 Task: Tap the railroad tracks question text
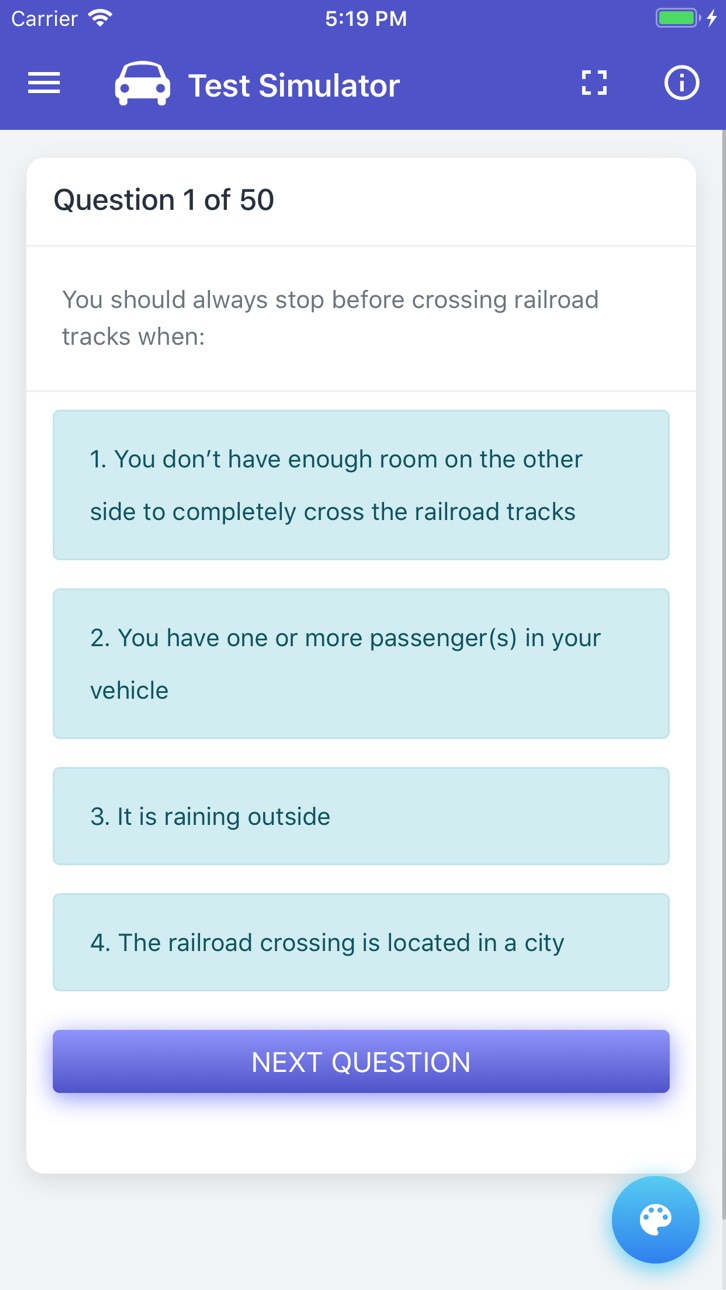(x=331, y=318)
